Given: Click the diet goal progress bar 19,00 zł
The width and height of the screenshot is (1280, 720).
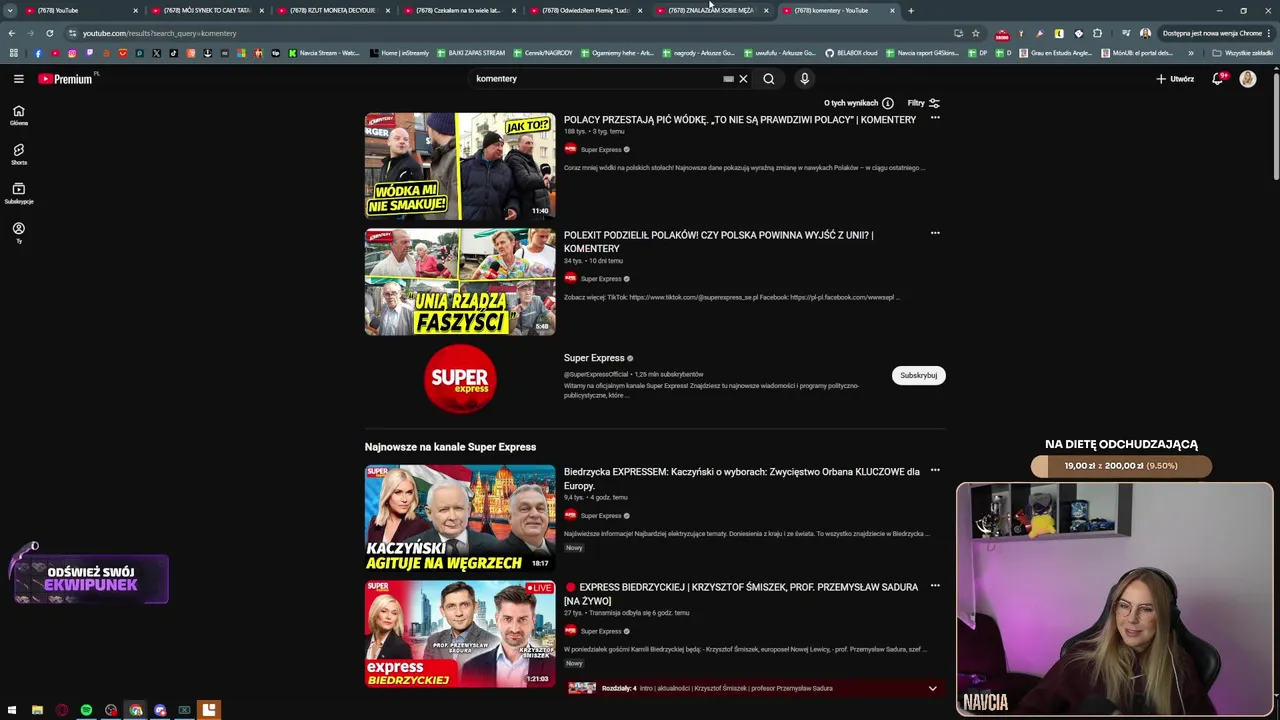Looking at the screenshot, I should tap(1121, 466).
